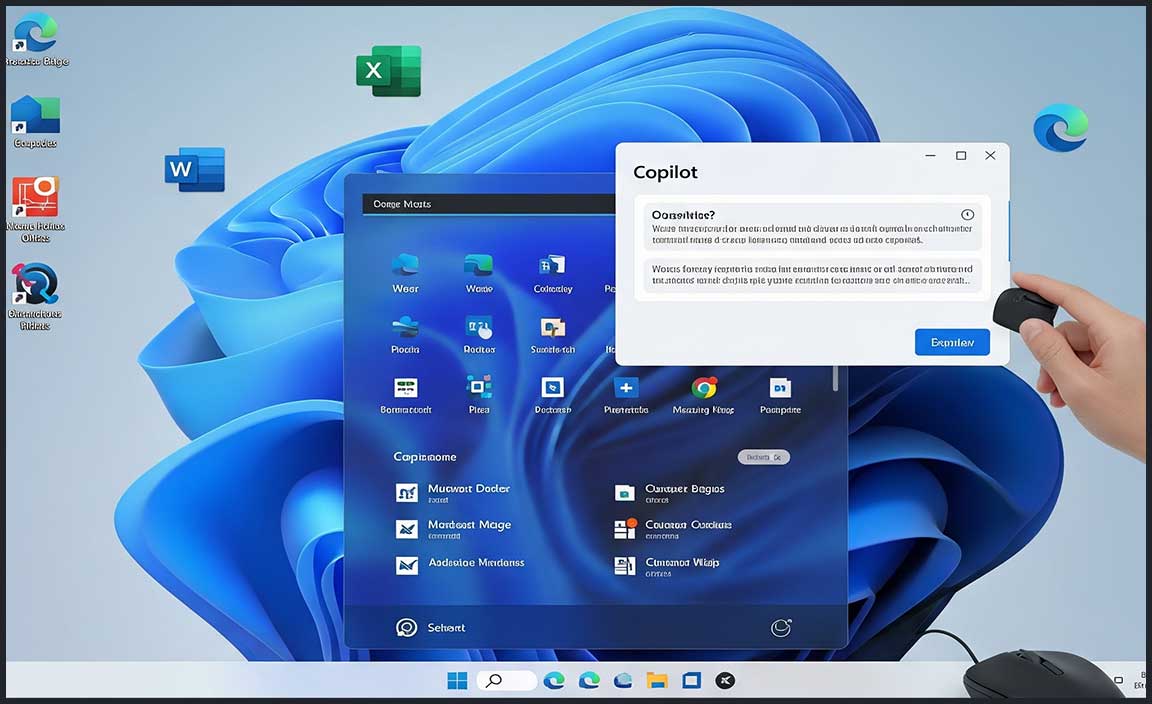Open the Aodeaiae Mtndanss recommended item
Screen dimensions: 1152x704
461,564
